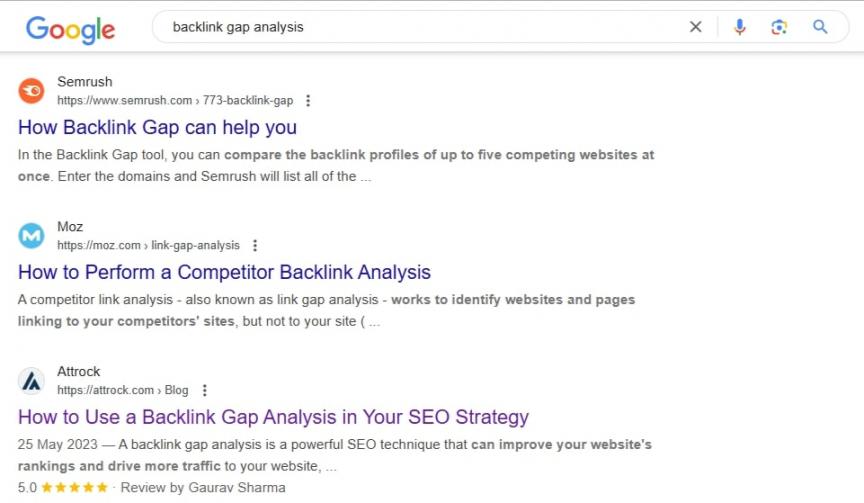This screenshot has height=503, width=864.
Task: Open "How to Perform a Competitor Backlink Analysis"
Action: (224, 272)
